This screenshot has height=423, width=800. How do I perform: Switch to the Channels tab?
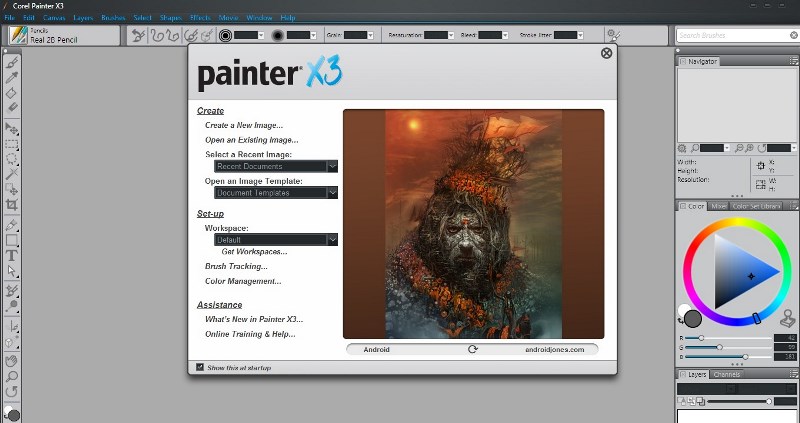pos(727,375)
